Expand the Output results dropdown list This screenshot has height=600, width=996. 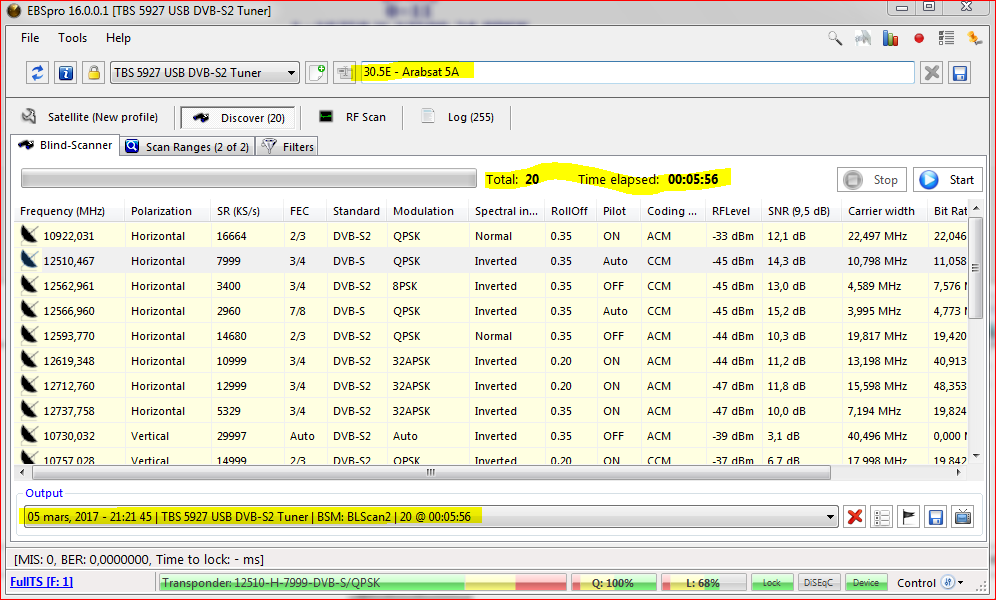(x=829, y=517)
